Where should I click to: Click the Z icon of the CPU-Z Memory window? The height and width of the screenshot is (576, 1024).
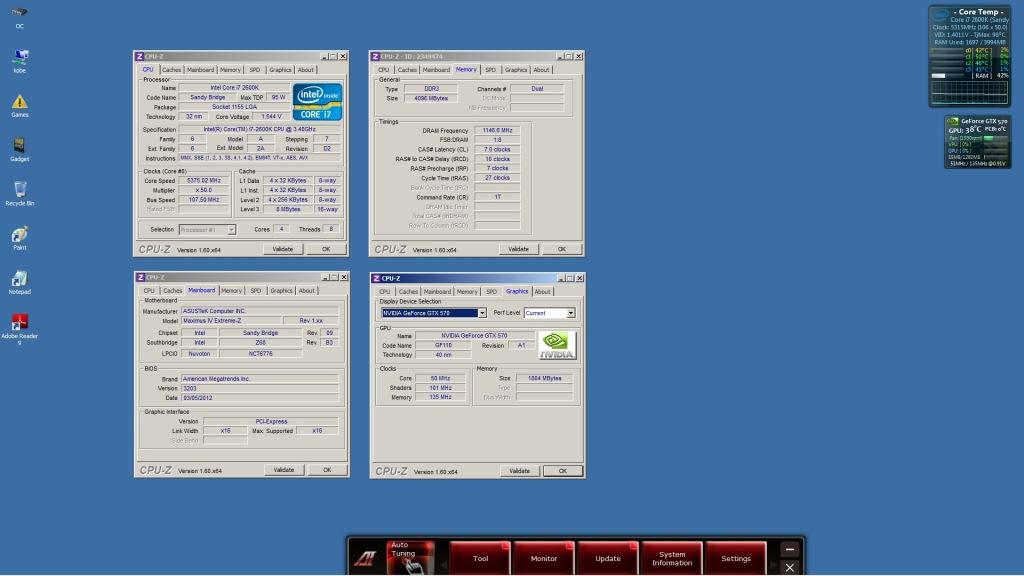pyautogui.click(x=375, y=57)
